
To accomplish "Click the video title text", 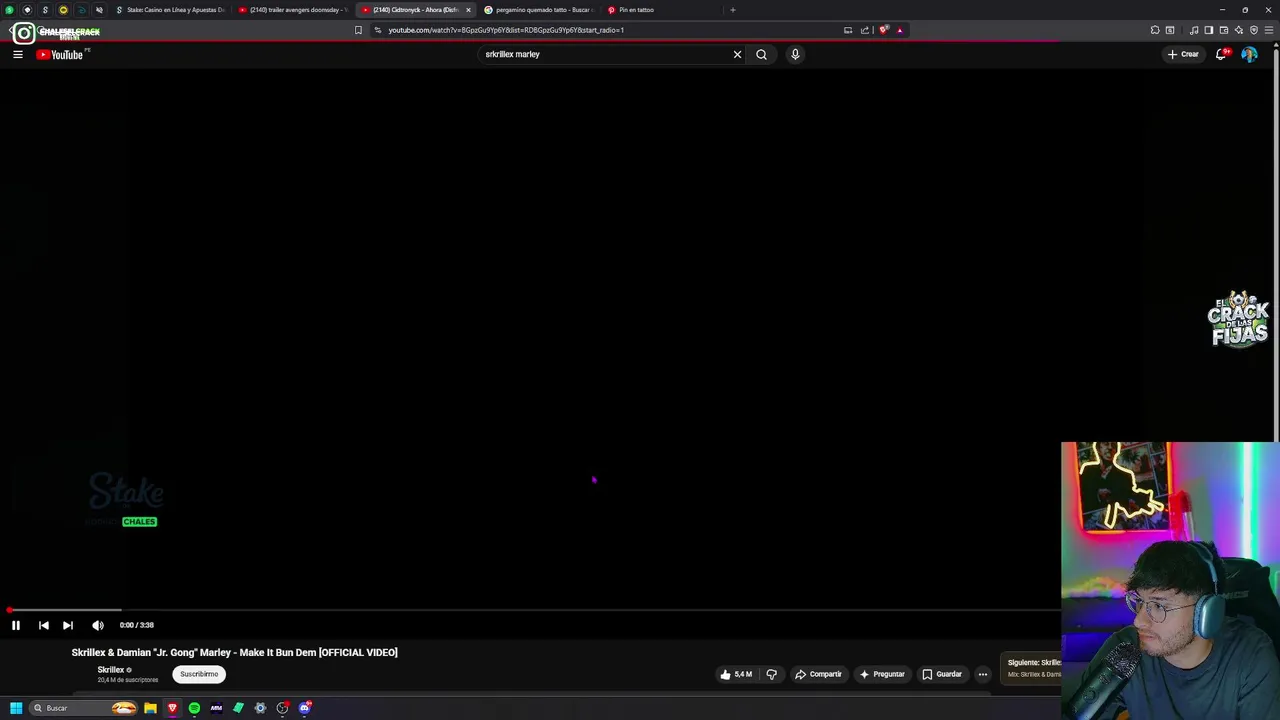I will (x=234, y=652).
